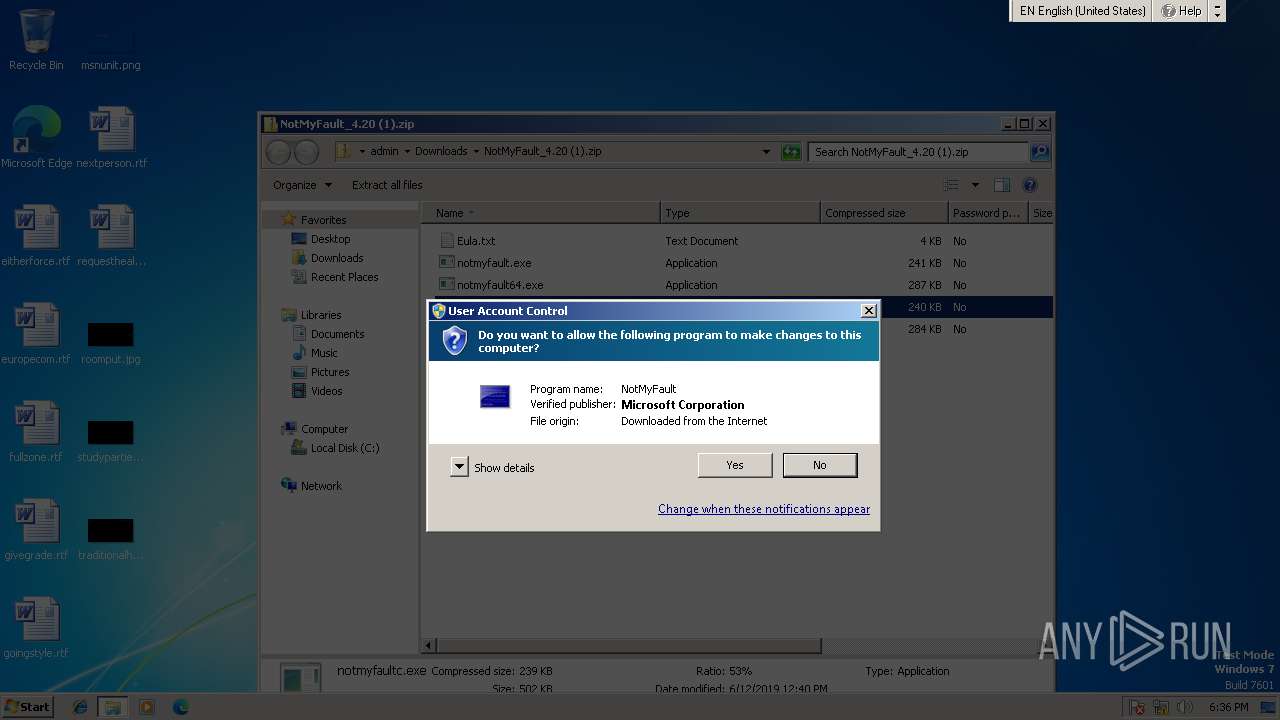Viewport: 1280px width, 720px height.
Task: Select Libraries in navigation pane
Action: click(320, 315)
